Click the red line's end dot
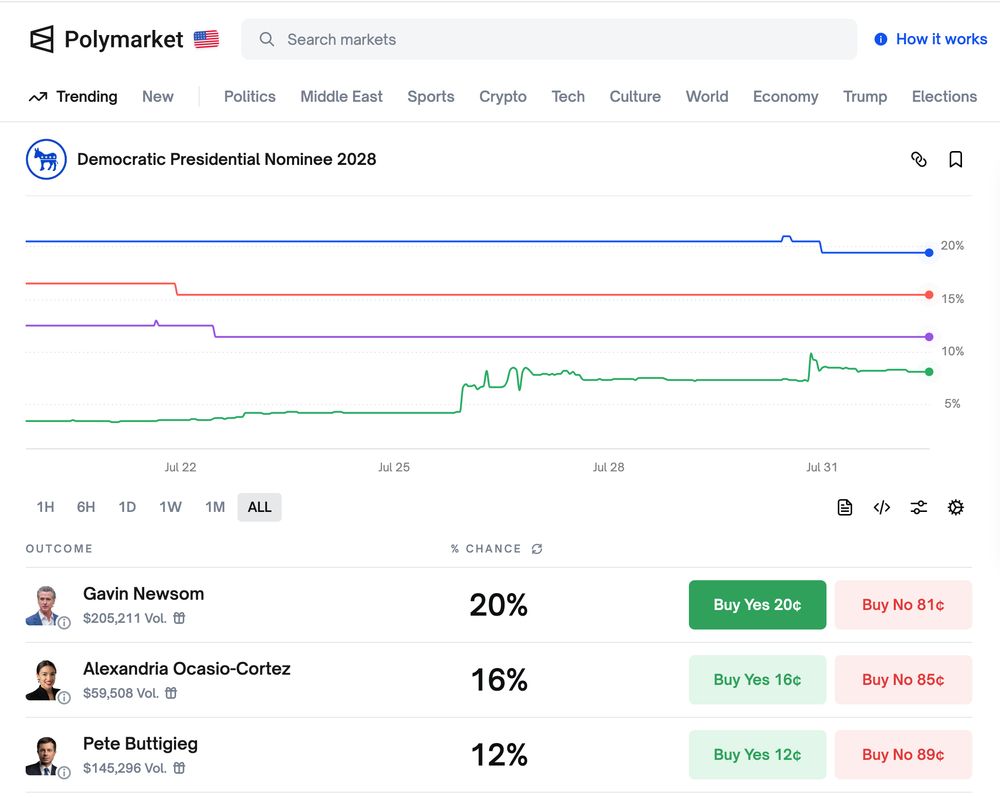 929,295
